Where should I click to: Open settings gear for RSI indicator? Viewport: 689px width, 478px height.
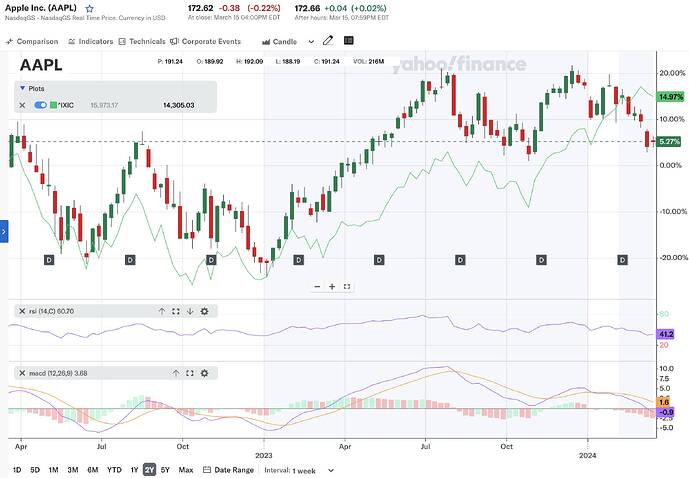coord(204,311)
